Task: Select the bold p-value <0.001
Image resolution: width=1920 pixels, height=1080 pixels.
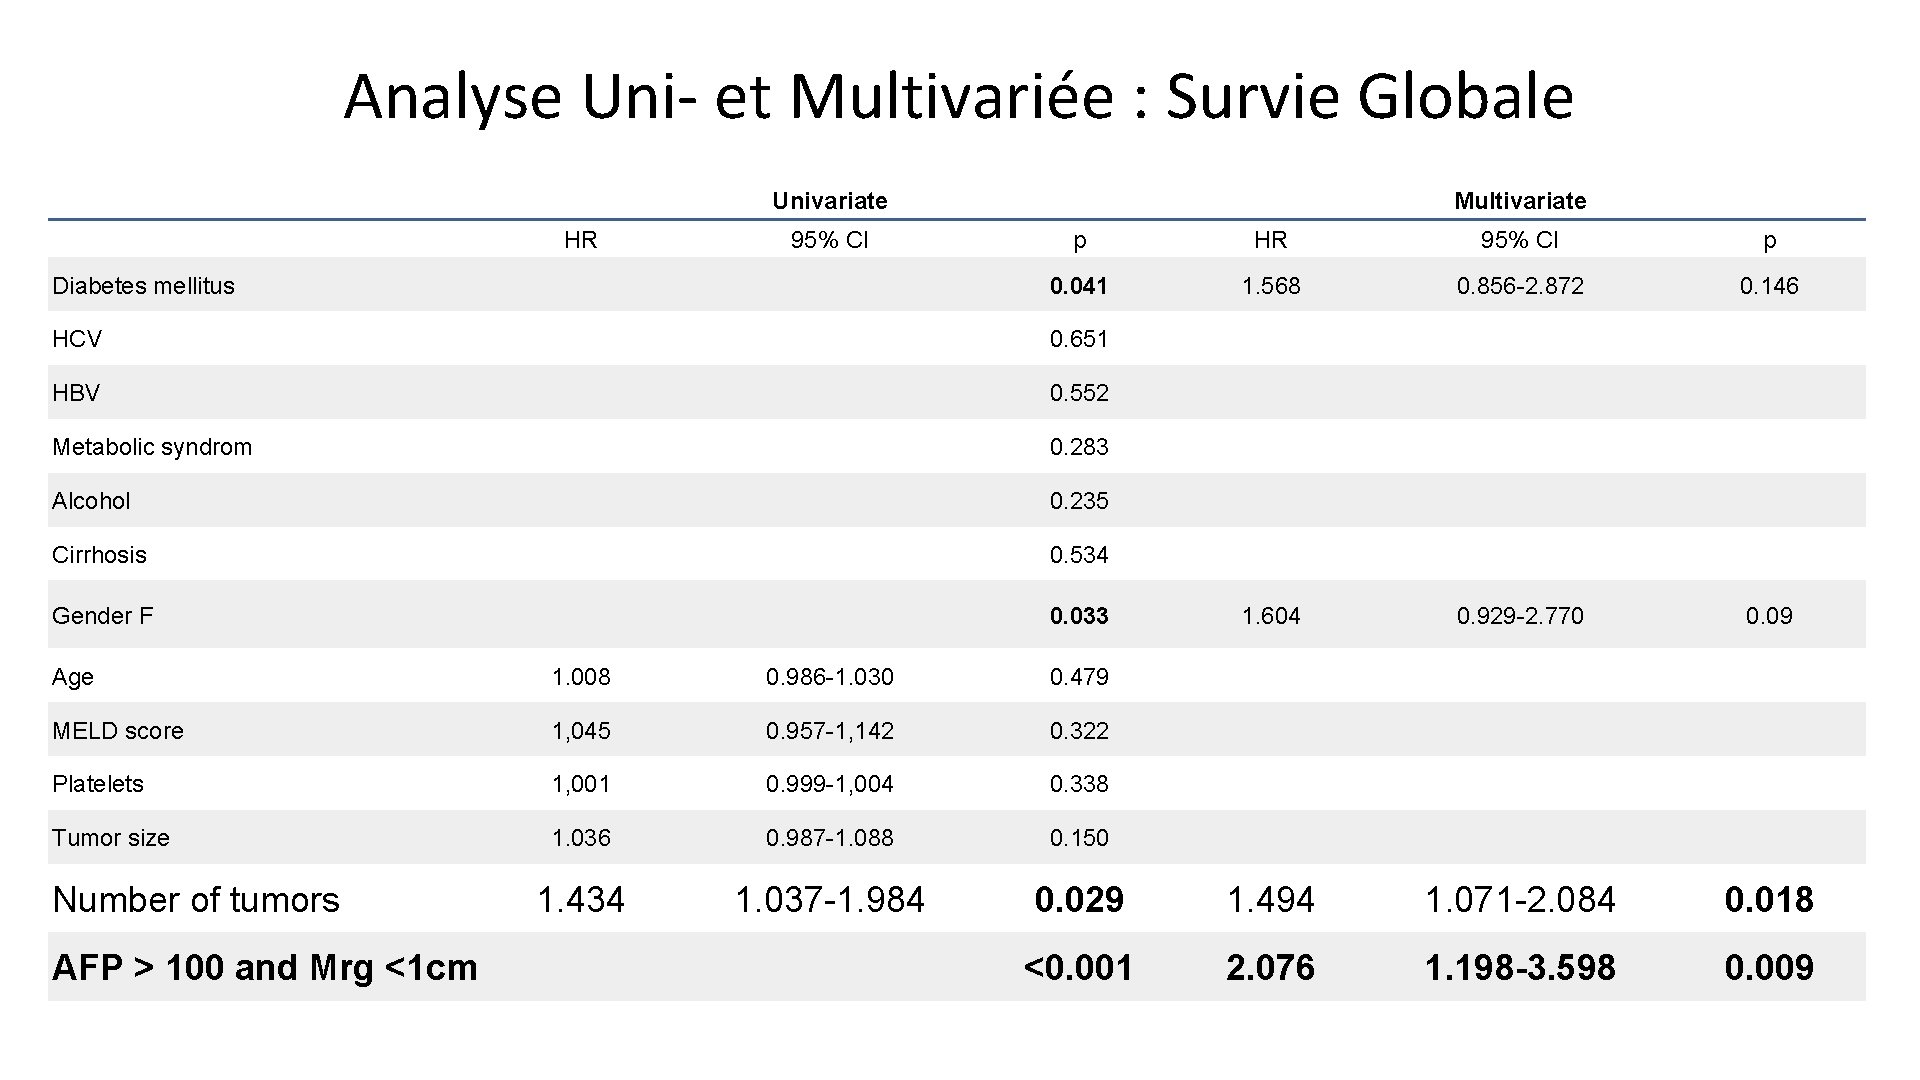Action: pos(1076,968)
